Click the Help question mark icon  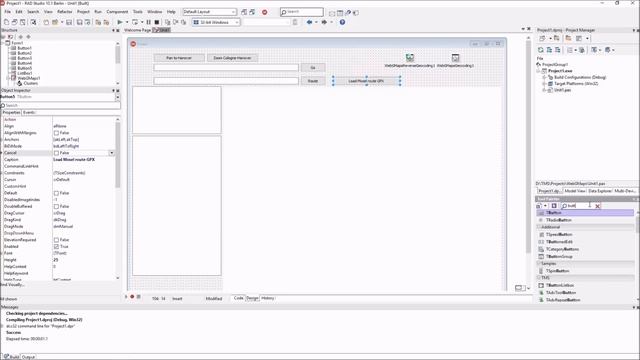point(342,22)
